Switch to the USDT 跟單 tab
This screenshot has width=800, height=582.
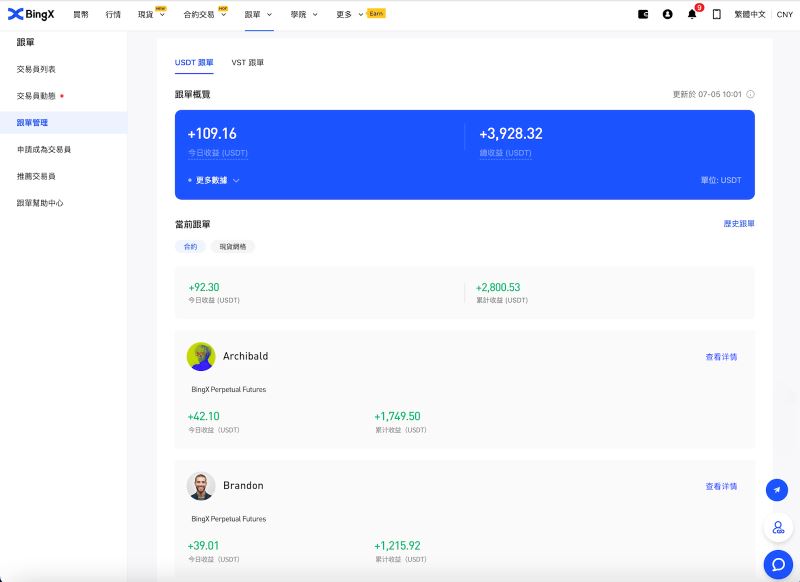[x=194, y=62]
